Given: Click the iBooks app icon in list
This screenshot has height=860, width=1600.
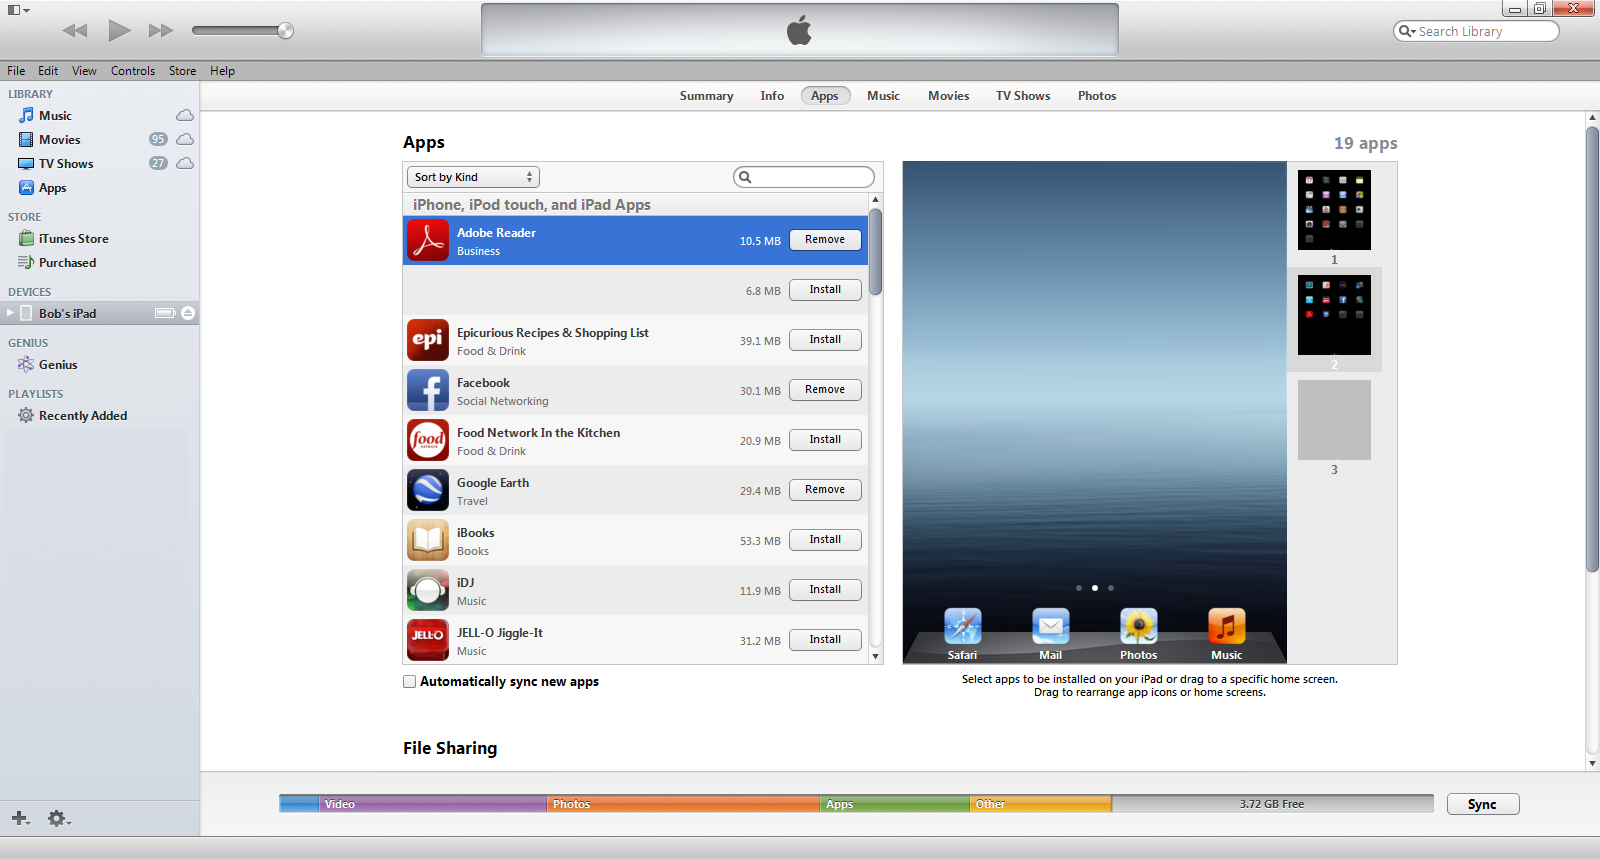Looking at the screenshot, I should click(428, 540).
